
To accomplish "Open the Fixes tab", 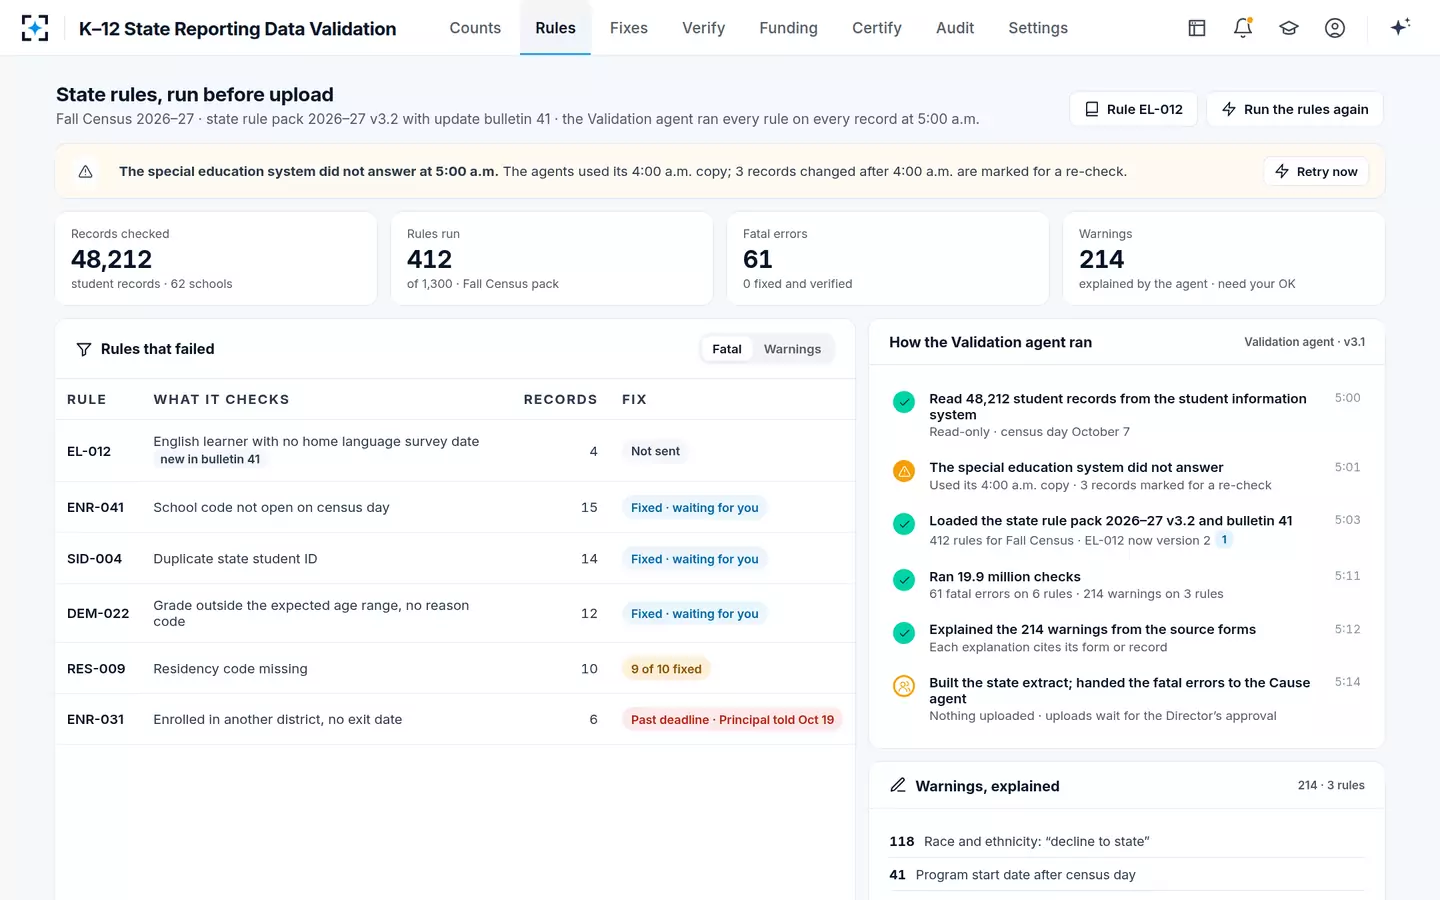I will [x=629, y=28].
